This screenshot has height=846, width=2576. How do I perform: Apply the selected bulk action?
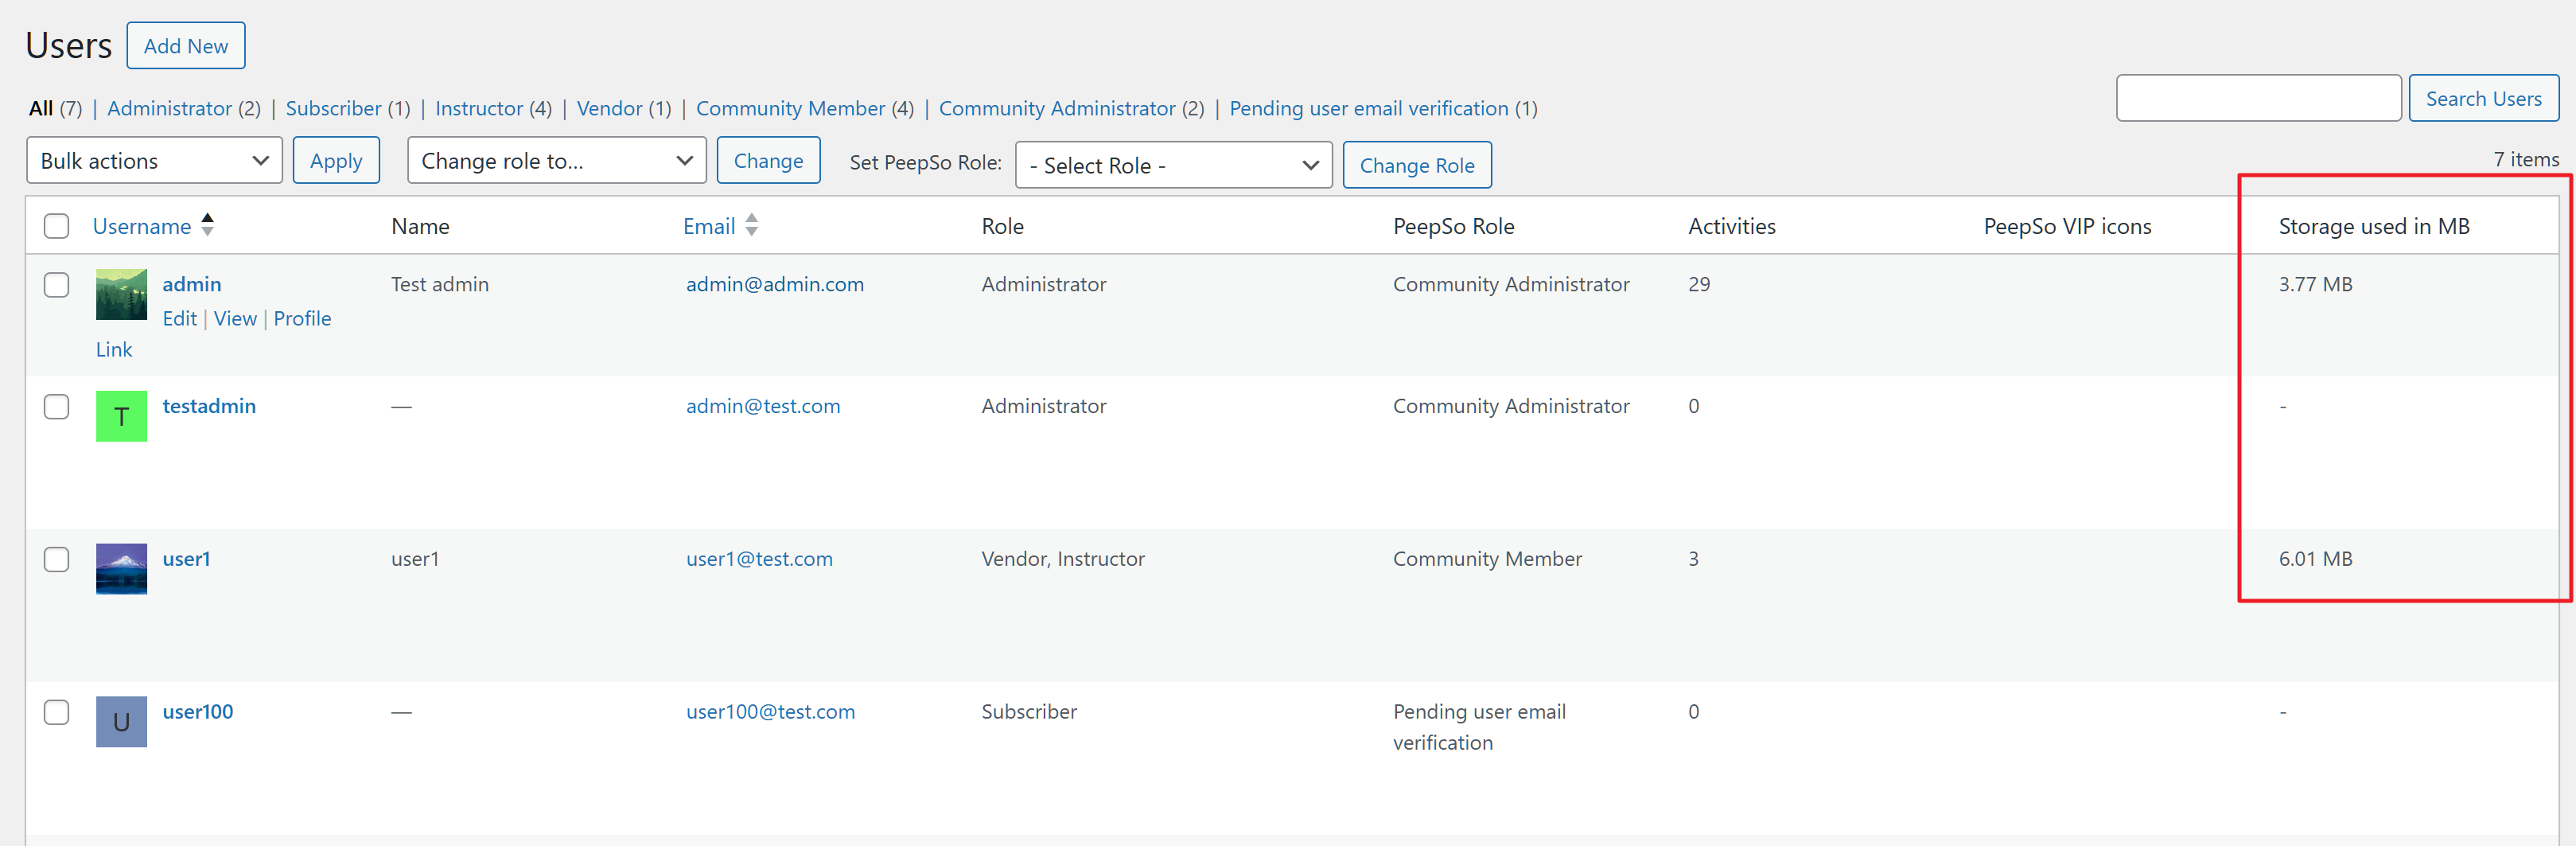[x=336, y=161]
